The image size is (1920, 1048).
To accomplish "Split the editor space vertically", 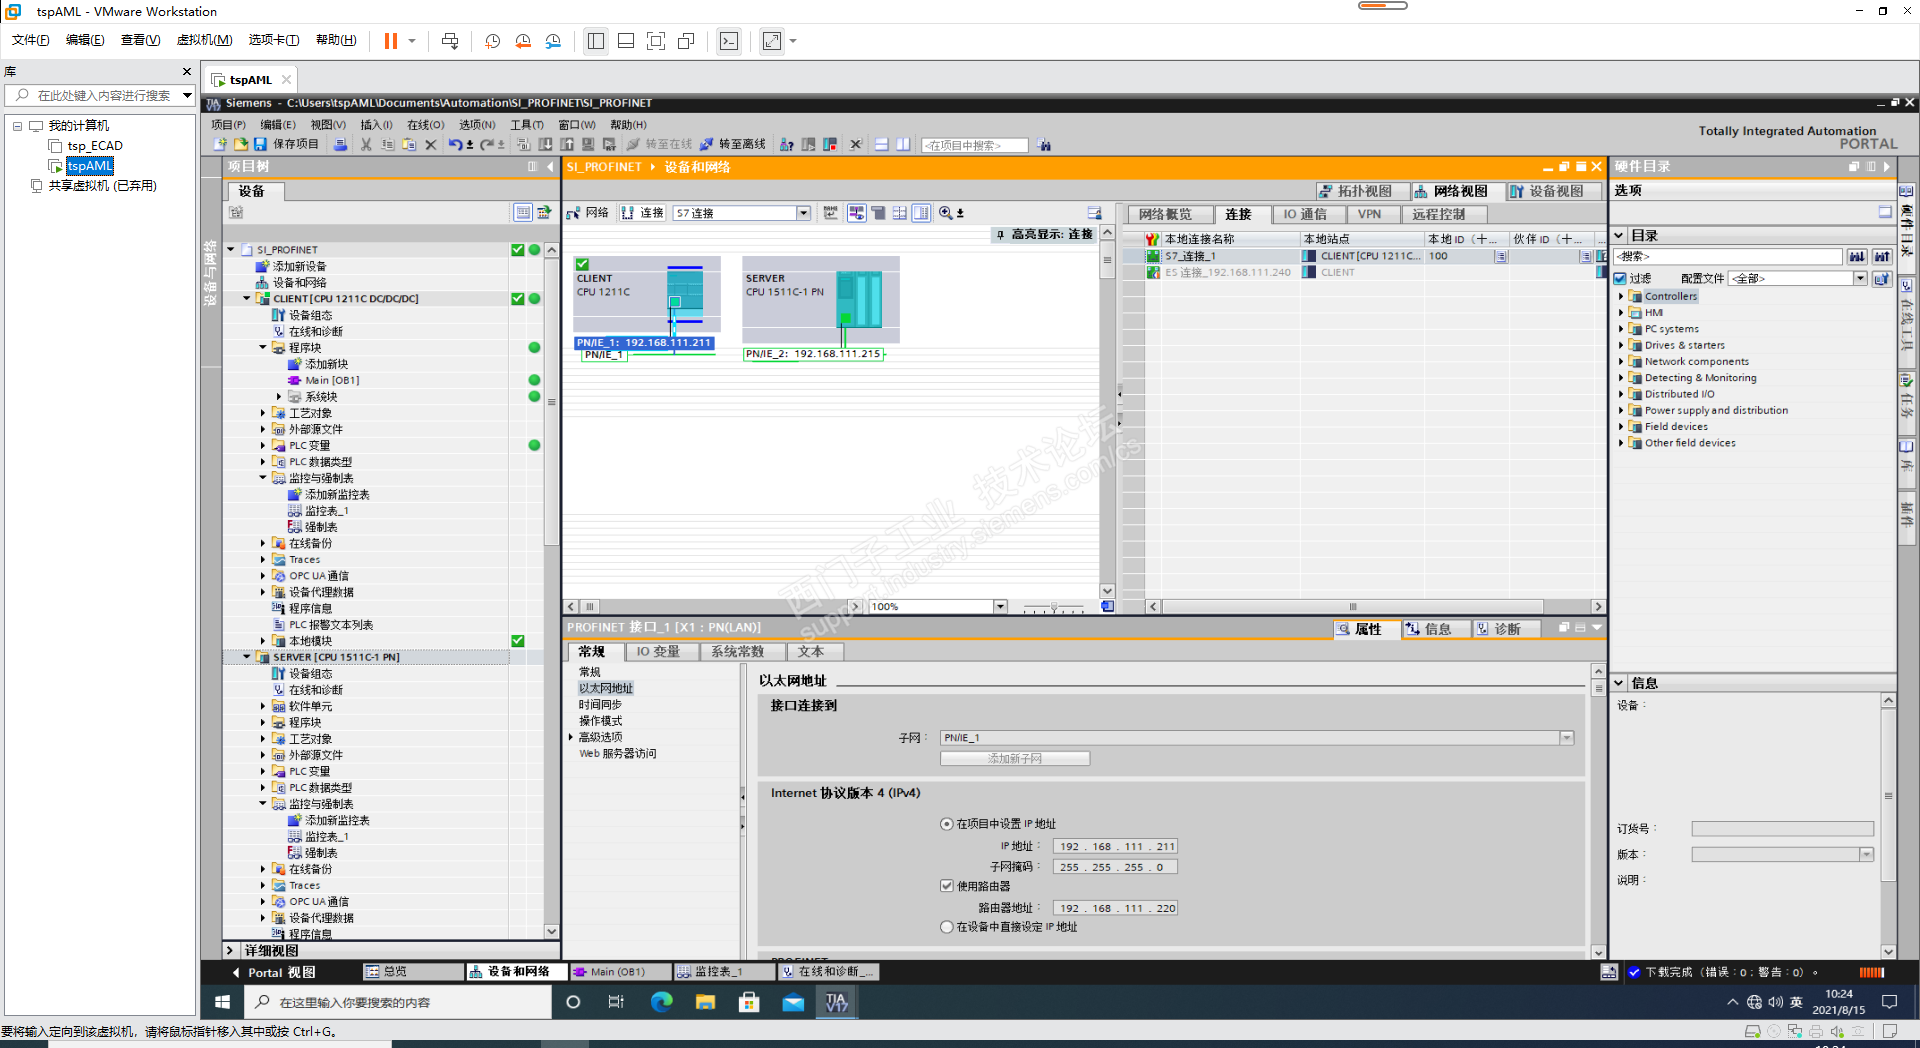I will [903, 145].
